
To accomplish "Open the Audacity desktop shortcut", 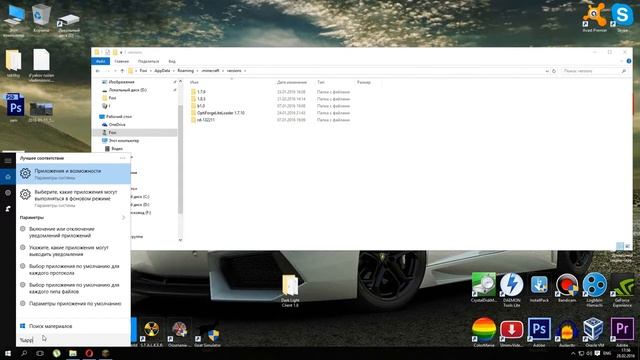I will (567, 332).
